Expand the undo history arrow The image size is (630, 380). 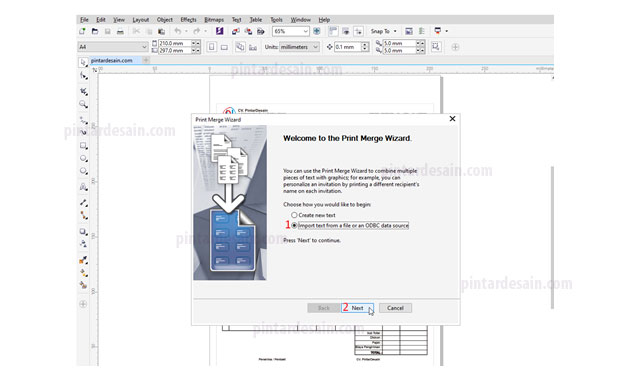coord(186,31)
